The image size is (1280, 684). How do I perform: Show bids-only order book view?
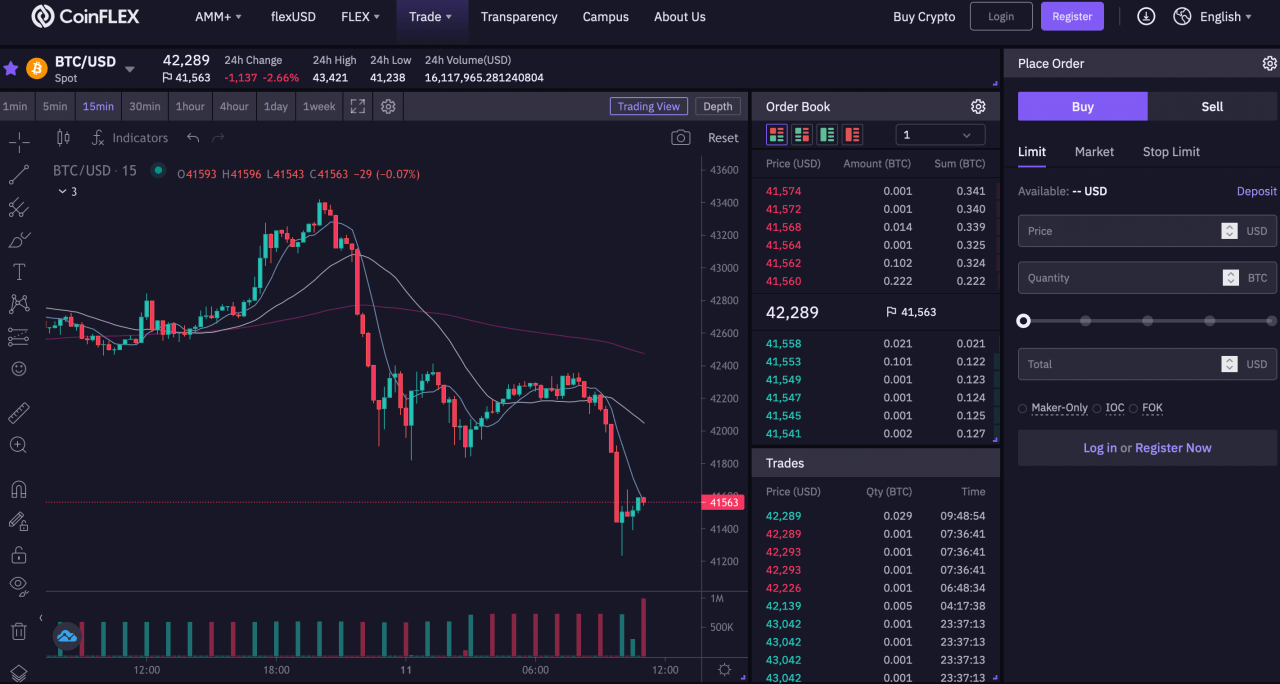[x=827, y=134]
